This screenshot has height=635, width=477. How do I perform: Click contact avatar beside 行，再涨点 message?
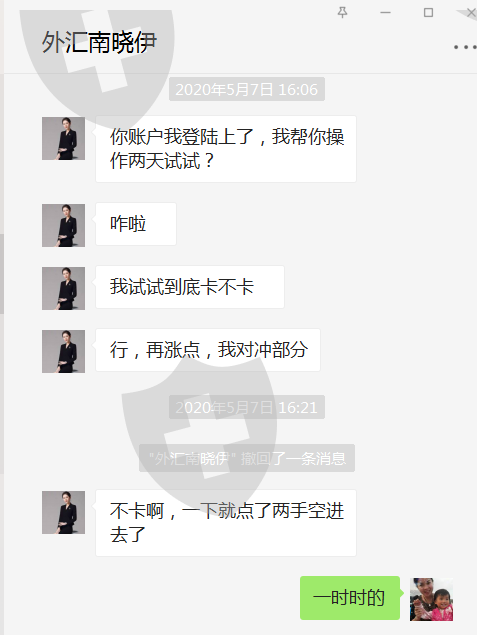pyautogui.click(x=64, y=352)
